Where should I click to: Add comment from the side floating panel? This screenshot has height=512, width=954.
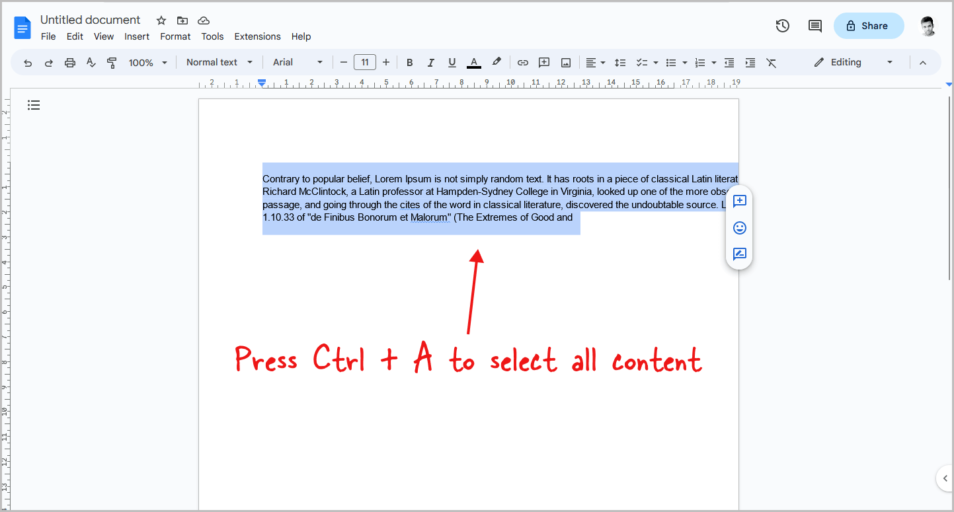click(x=739, y=201)
